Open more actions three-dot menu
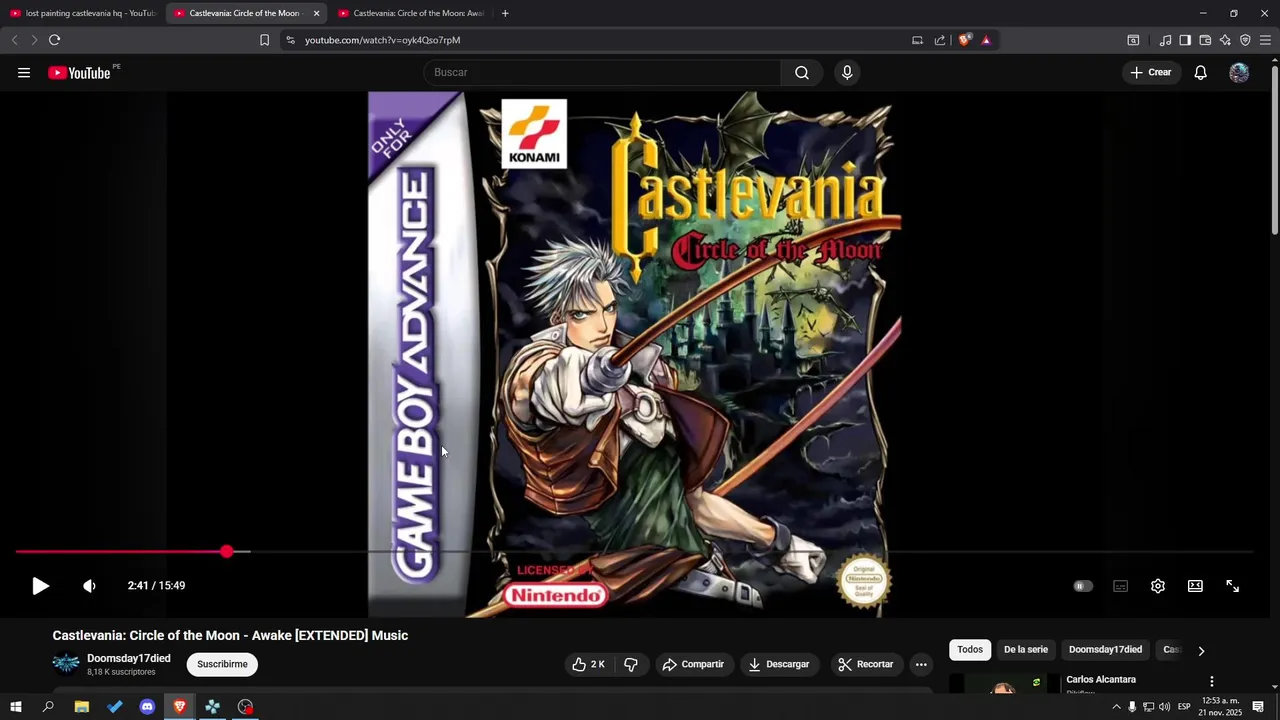This screenshot has width=1280, height=720. [x=921, y=664]
